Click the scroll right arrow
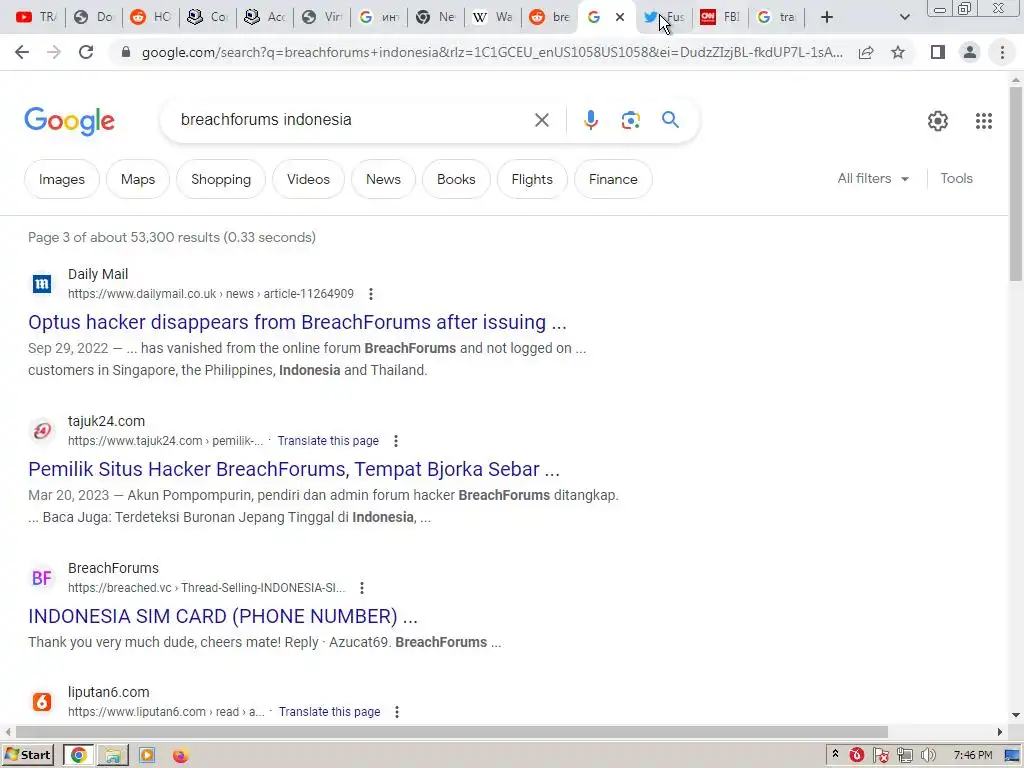The image size is (1024, 768). point(1000,732)
